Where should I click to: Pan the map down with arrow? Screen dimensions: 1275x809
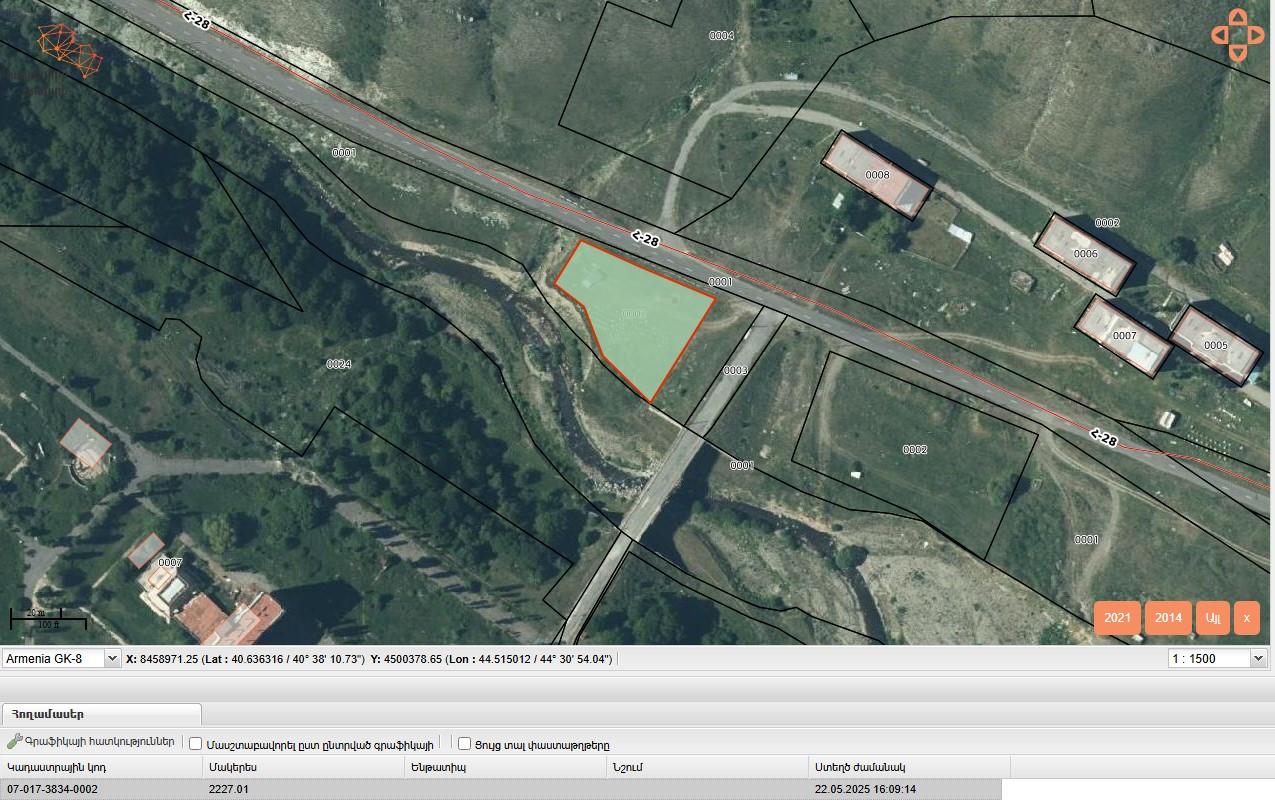pos(1238,53)
